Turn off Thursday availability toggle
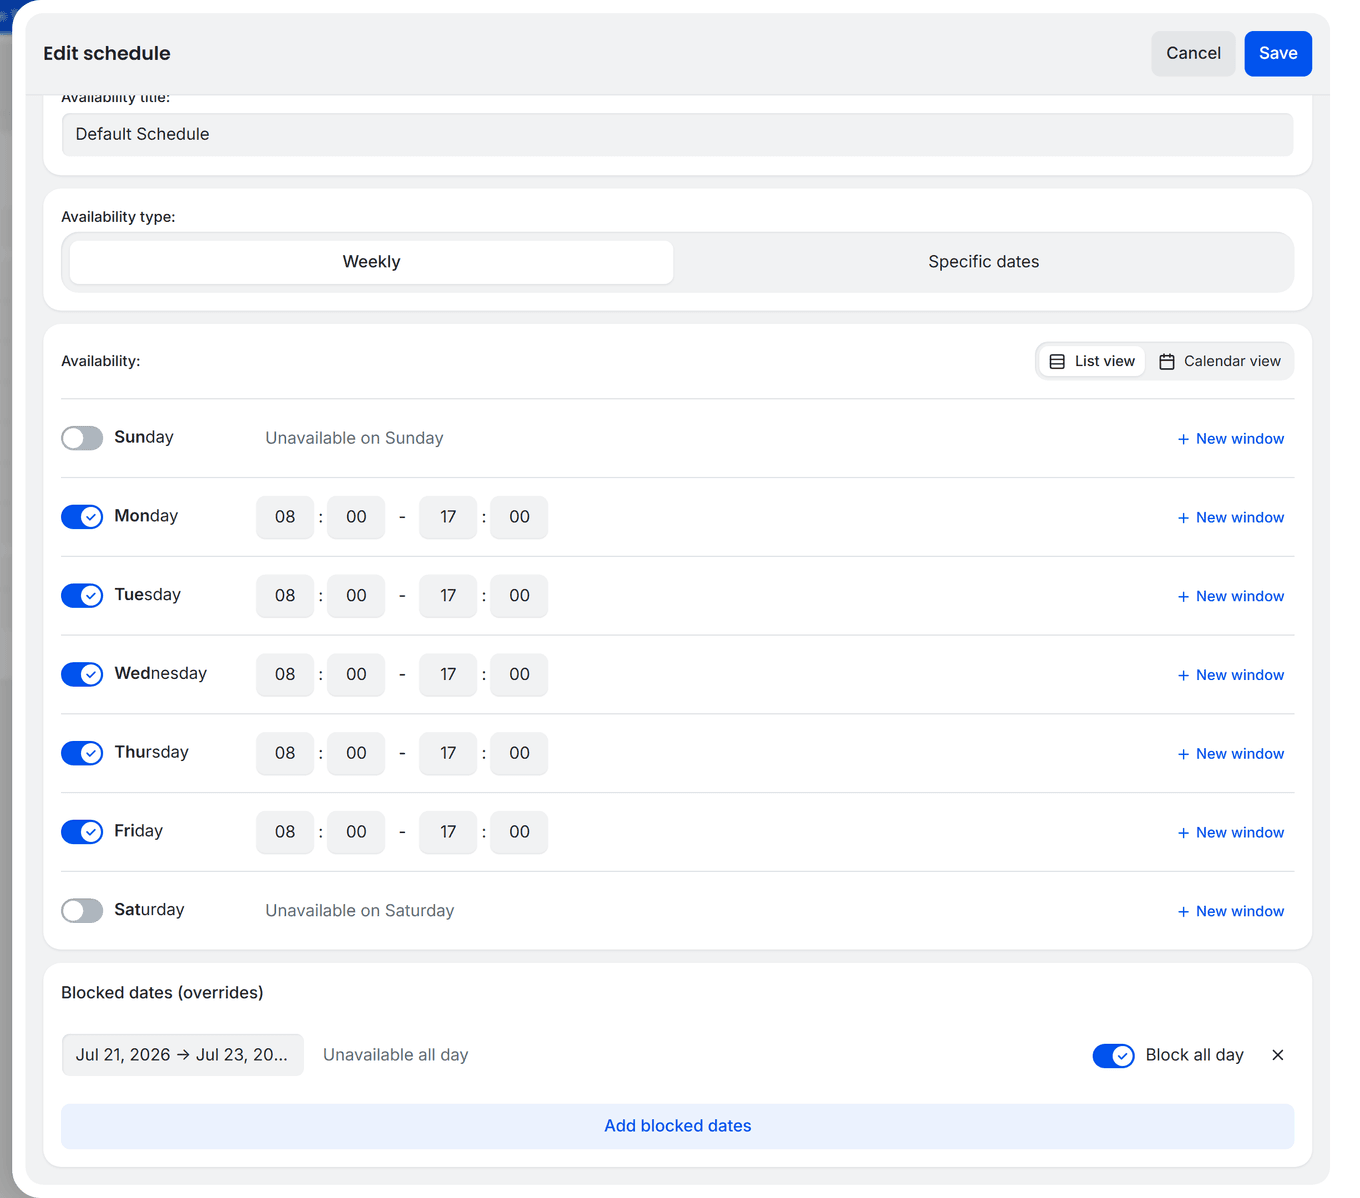 pyautogui.click(x=82, y=753)
